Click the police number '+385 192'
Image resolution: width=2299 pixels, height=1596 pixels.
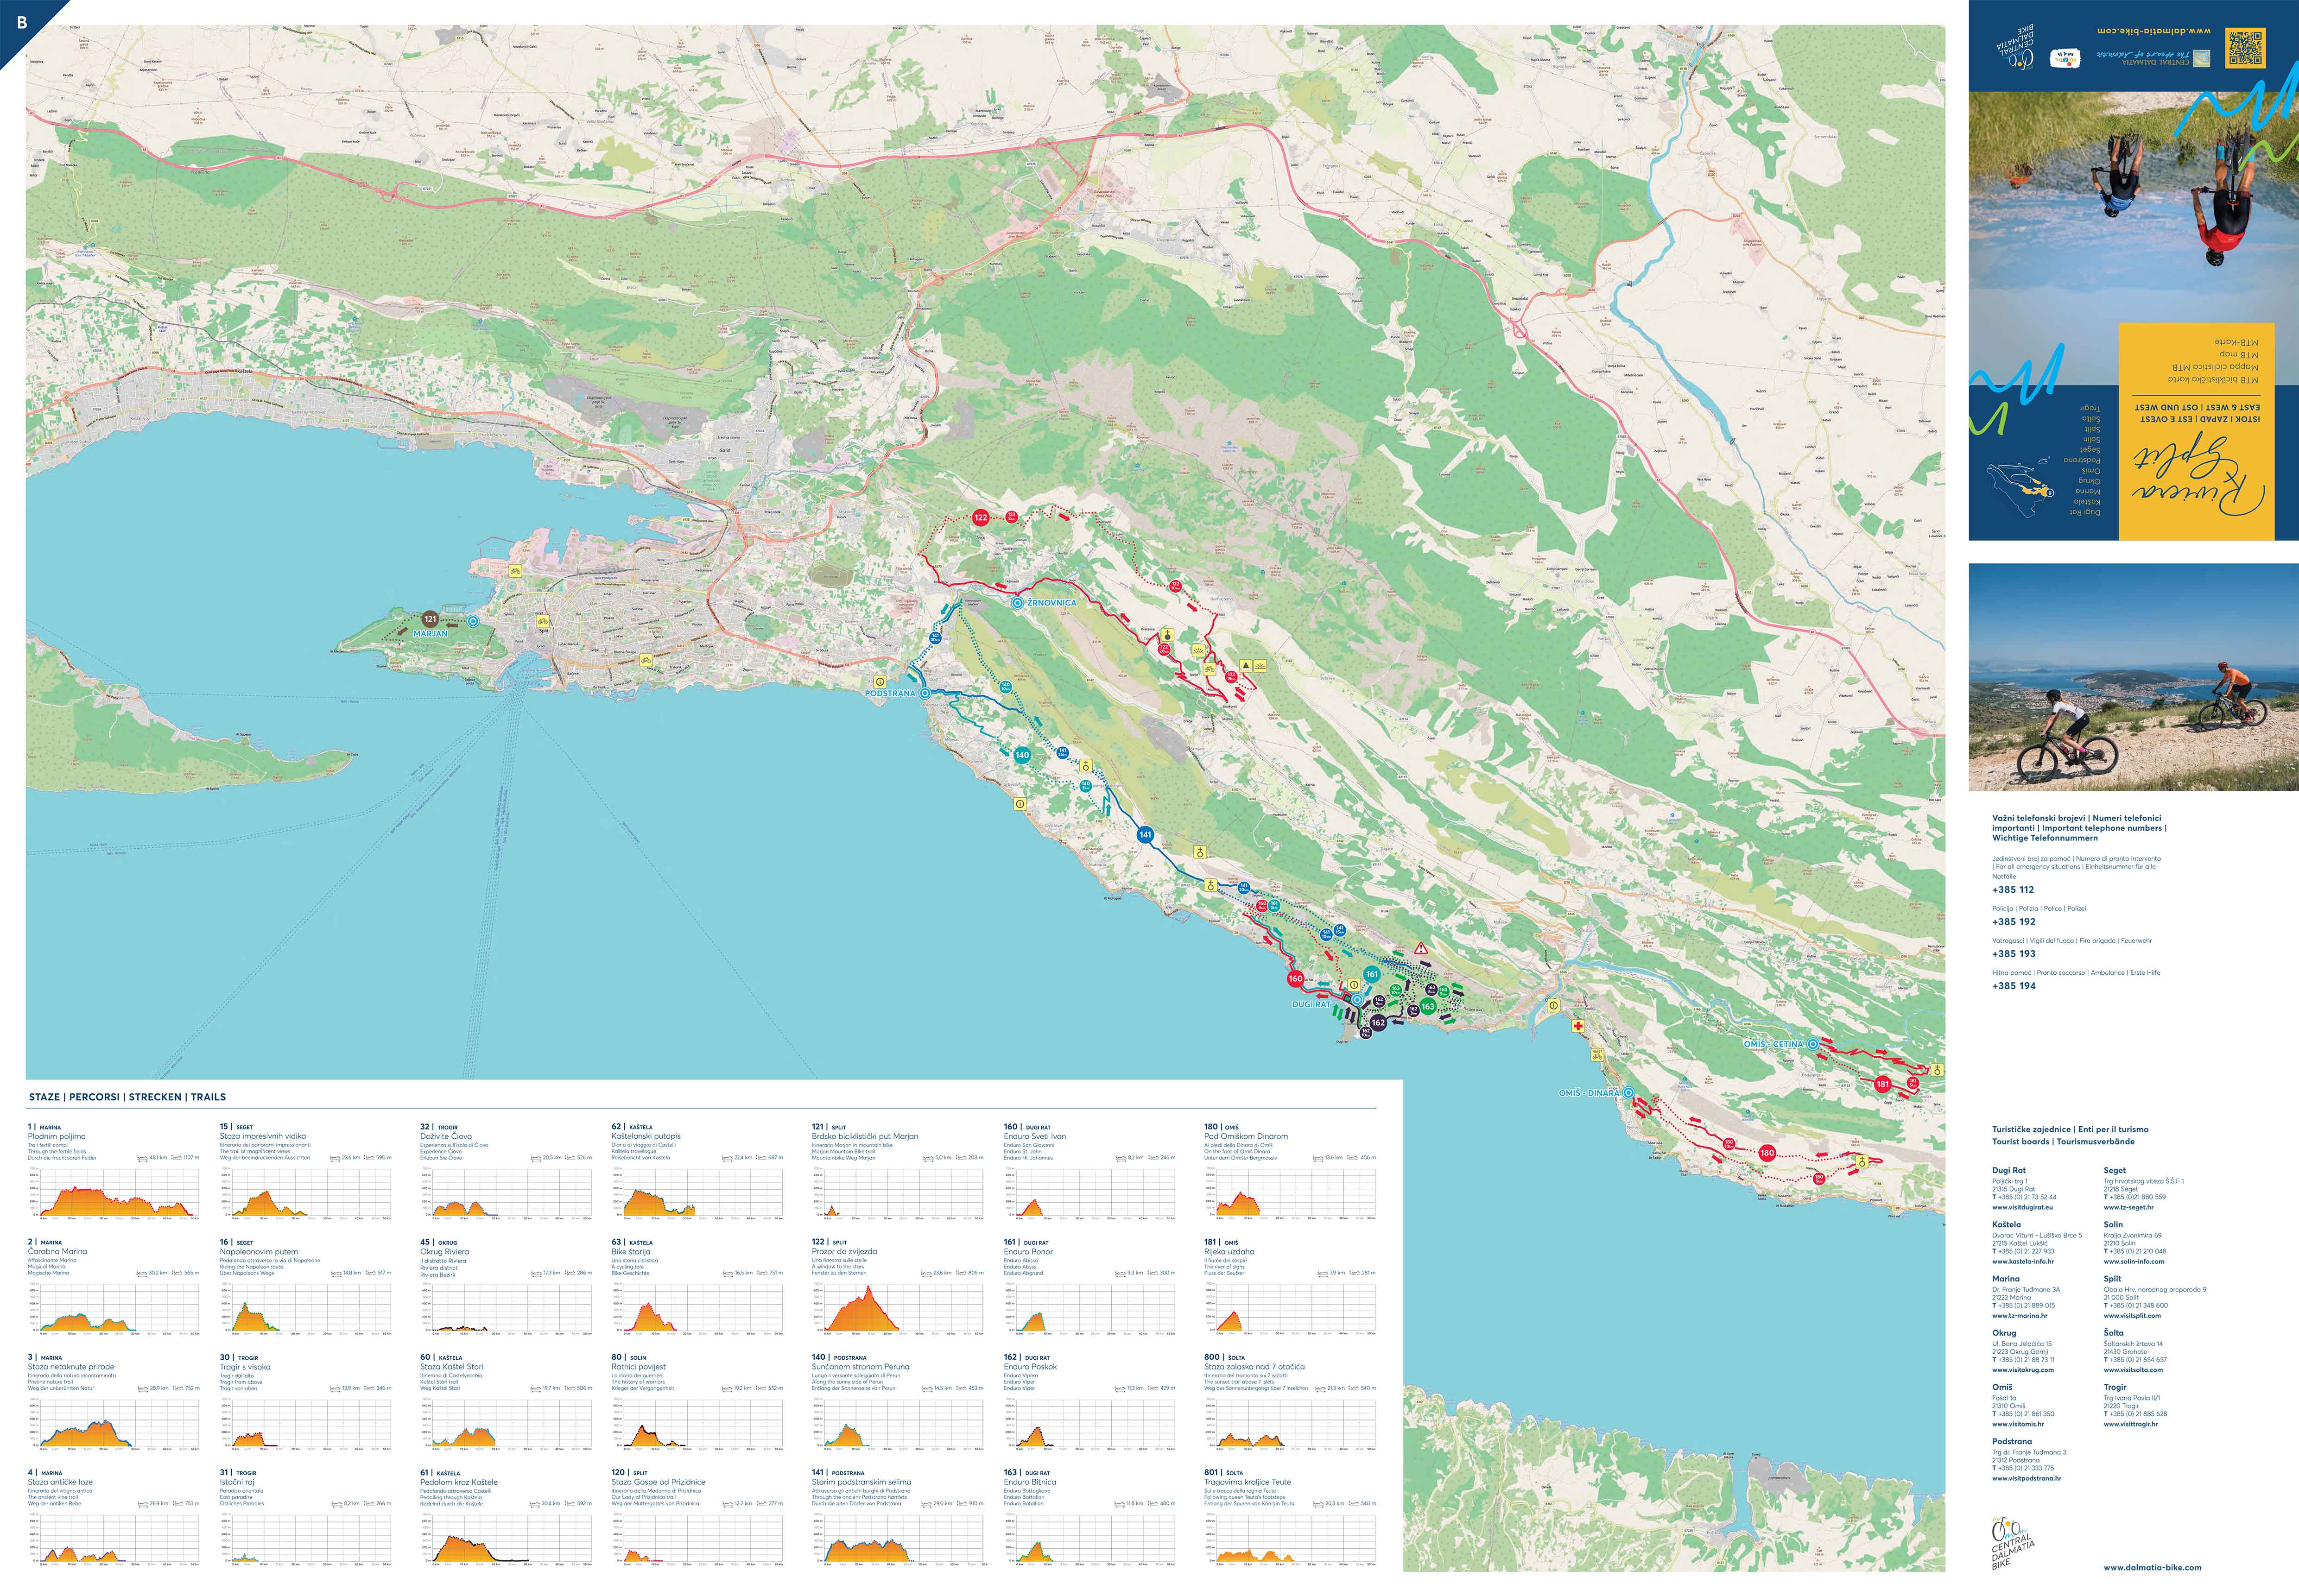pyautogui.click(x=2013, y=921)
